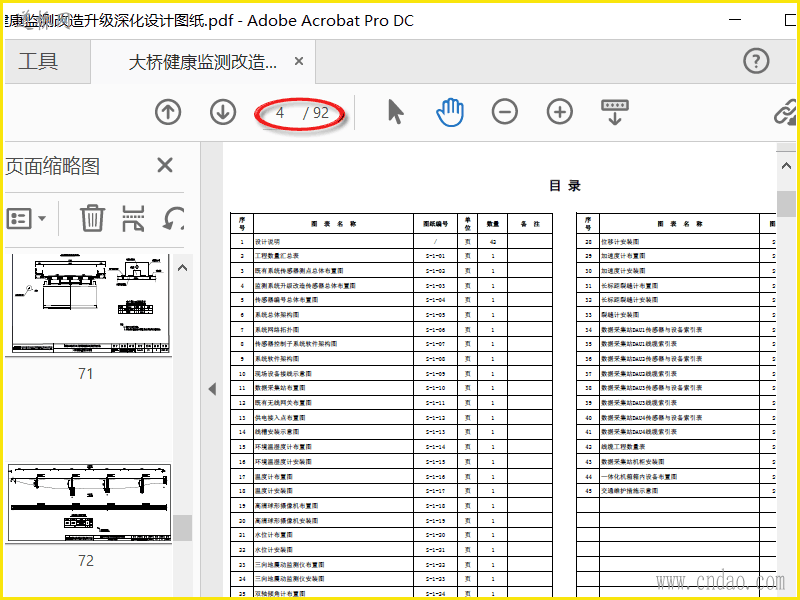Delete the selected pages with the trash icon

click(x=92, y=218)
